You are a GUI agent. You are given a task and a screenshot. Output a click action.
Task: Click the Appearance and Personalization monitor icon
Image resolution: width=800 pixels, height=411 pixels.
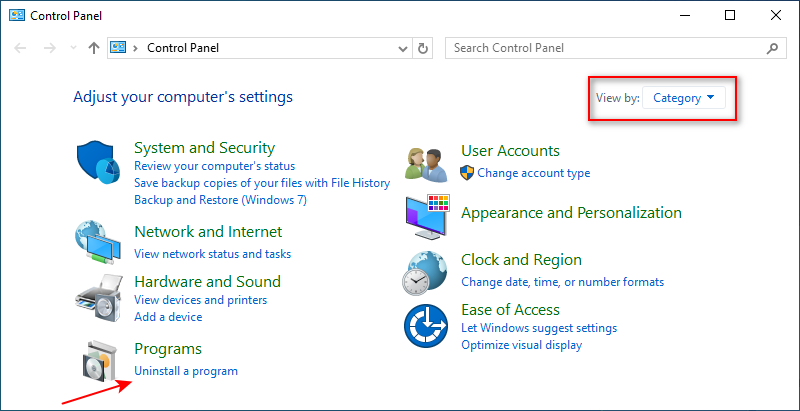tap(428, 217)
